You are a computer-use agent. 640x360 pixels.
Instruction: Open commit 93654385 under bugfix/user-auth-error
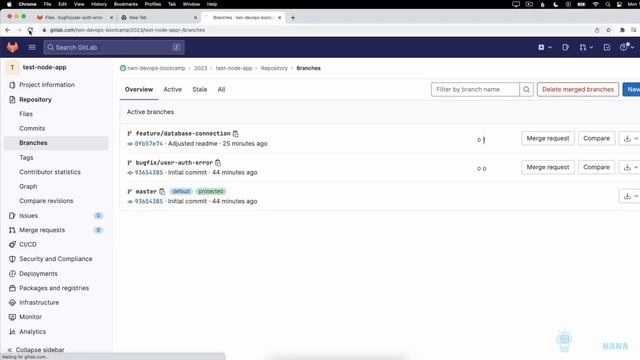[x=149, y=173]
